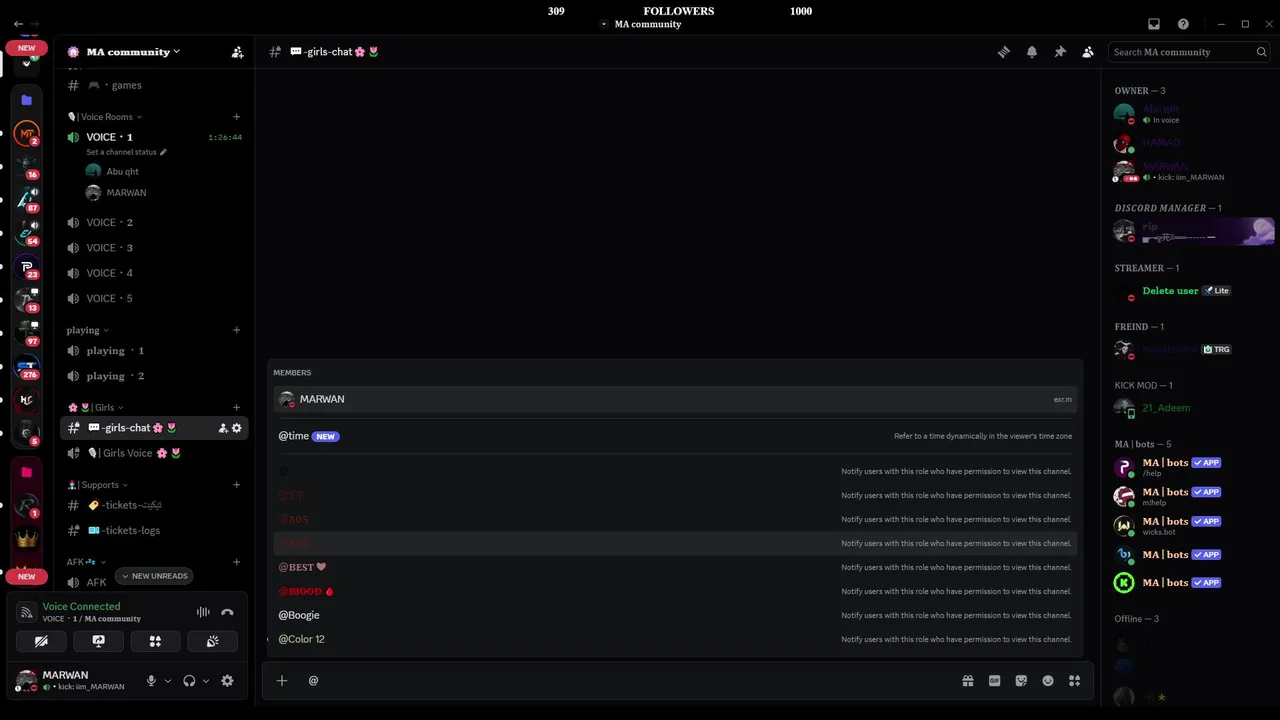
Task: Select MARWAN from members autocomplete
Action: [x=675, y=399]
